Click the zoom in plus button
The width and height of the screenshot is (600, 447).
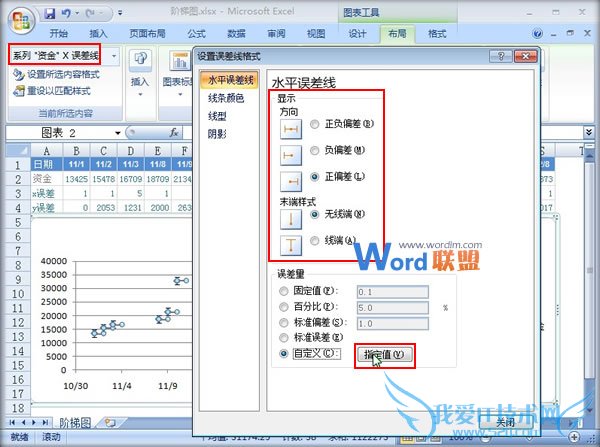tap(574, 437)
